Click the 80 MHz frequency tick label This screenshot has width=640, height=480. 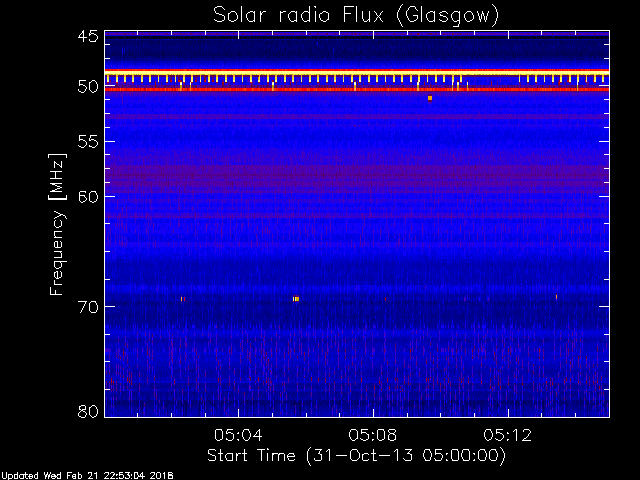87,411
